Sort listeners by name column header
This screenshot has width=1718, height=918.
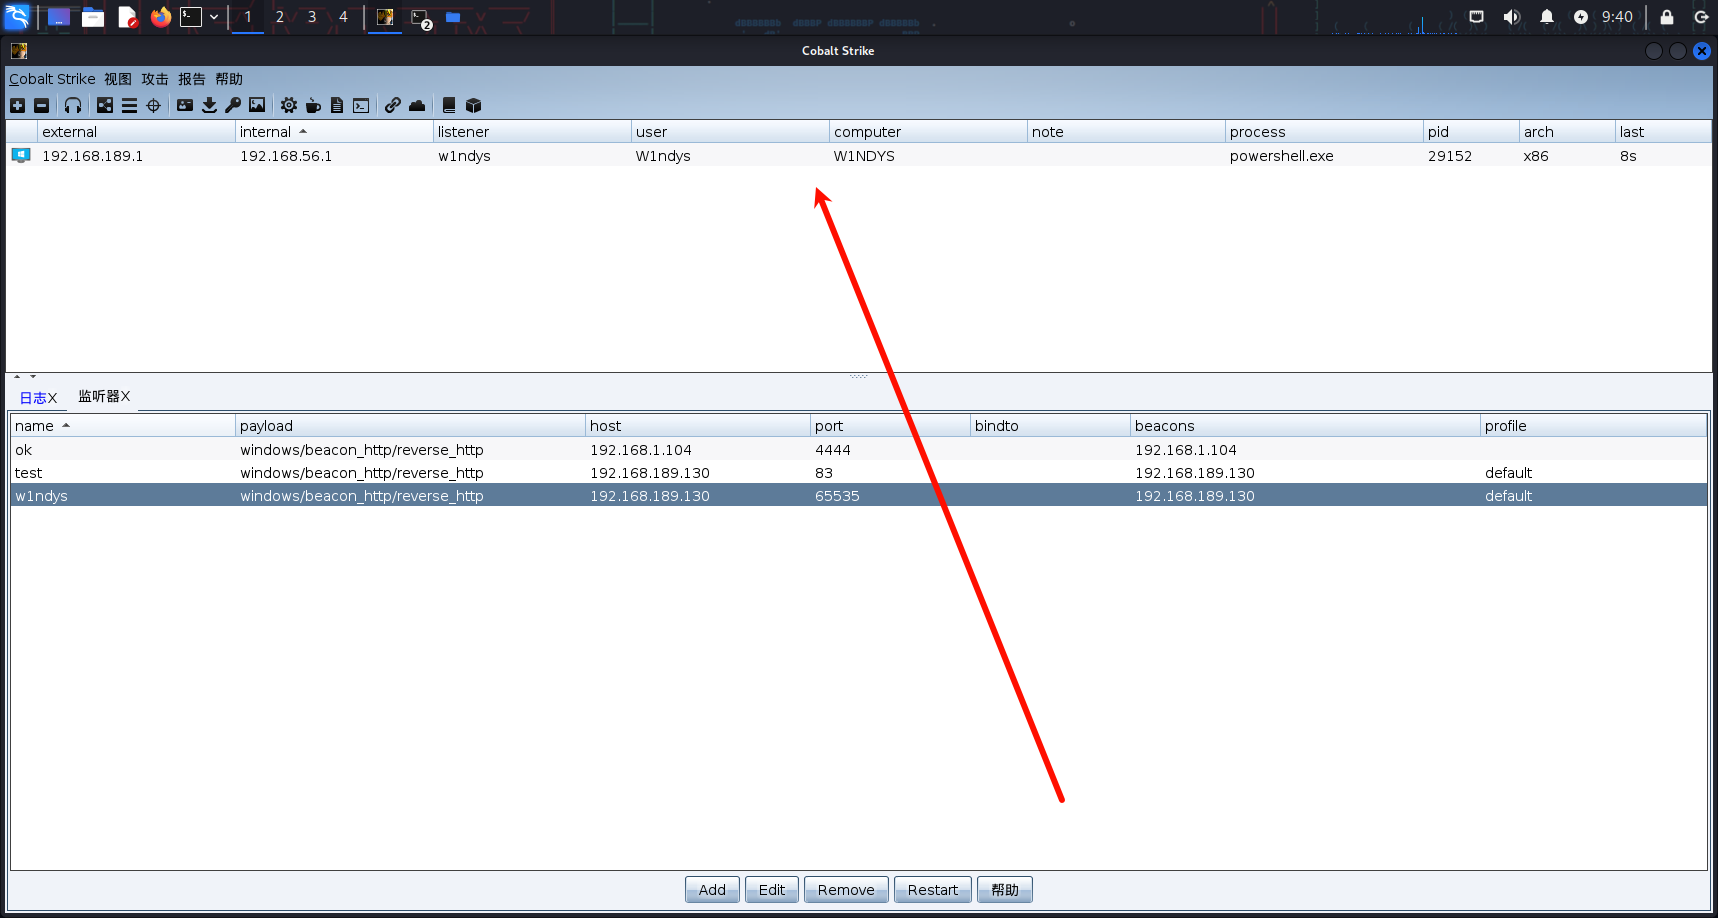(35, 426)
